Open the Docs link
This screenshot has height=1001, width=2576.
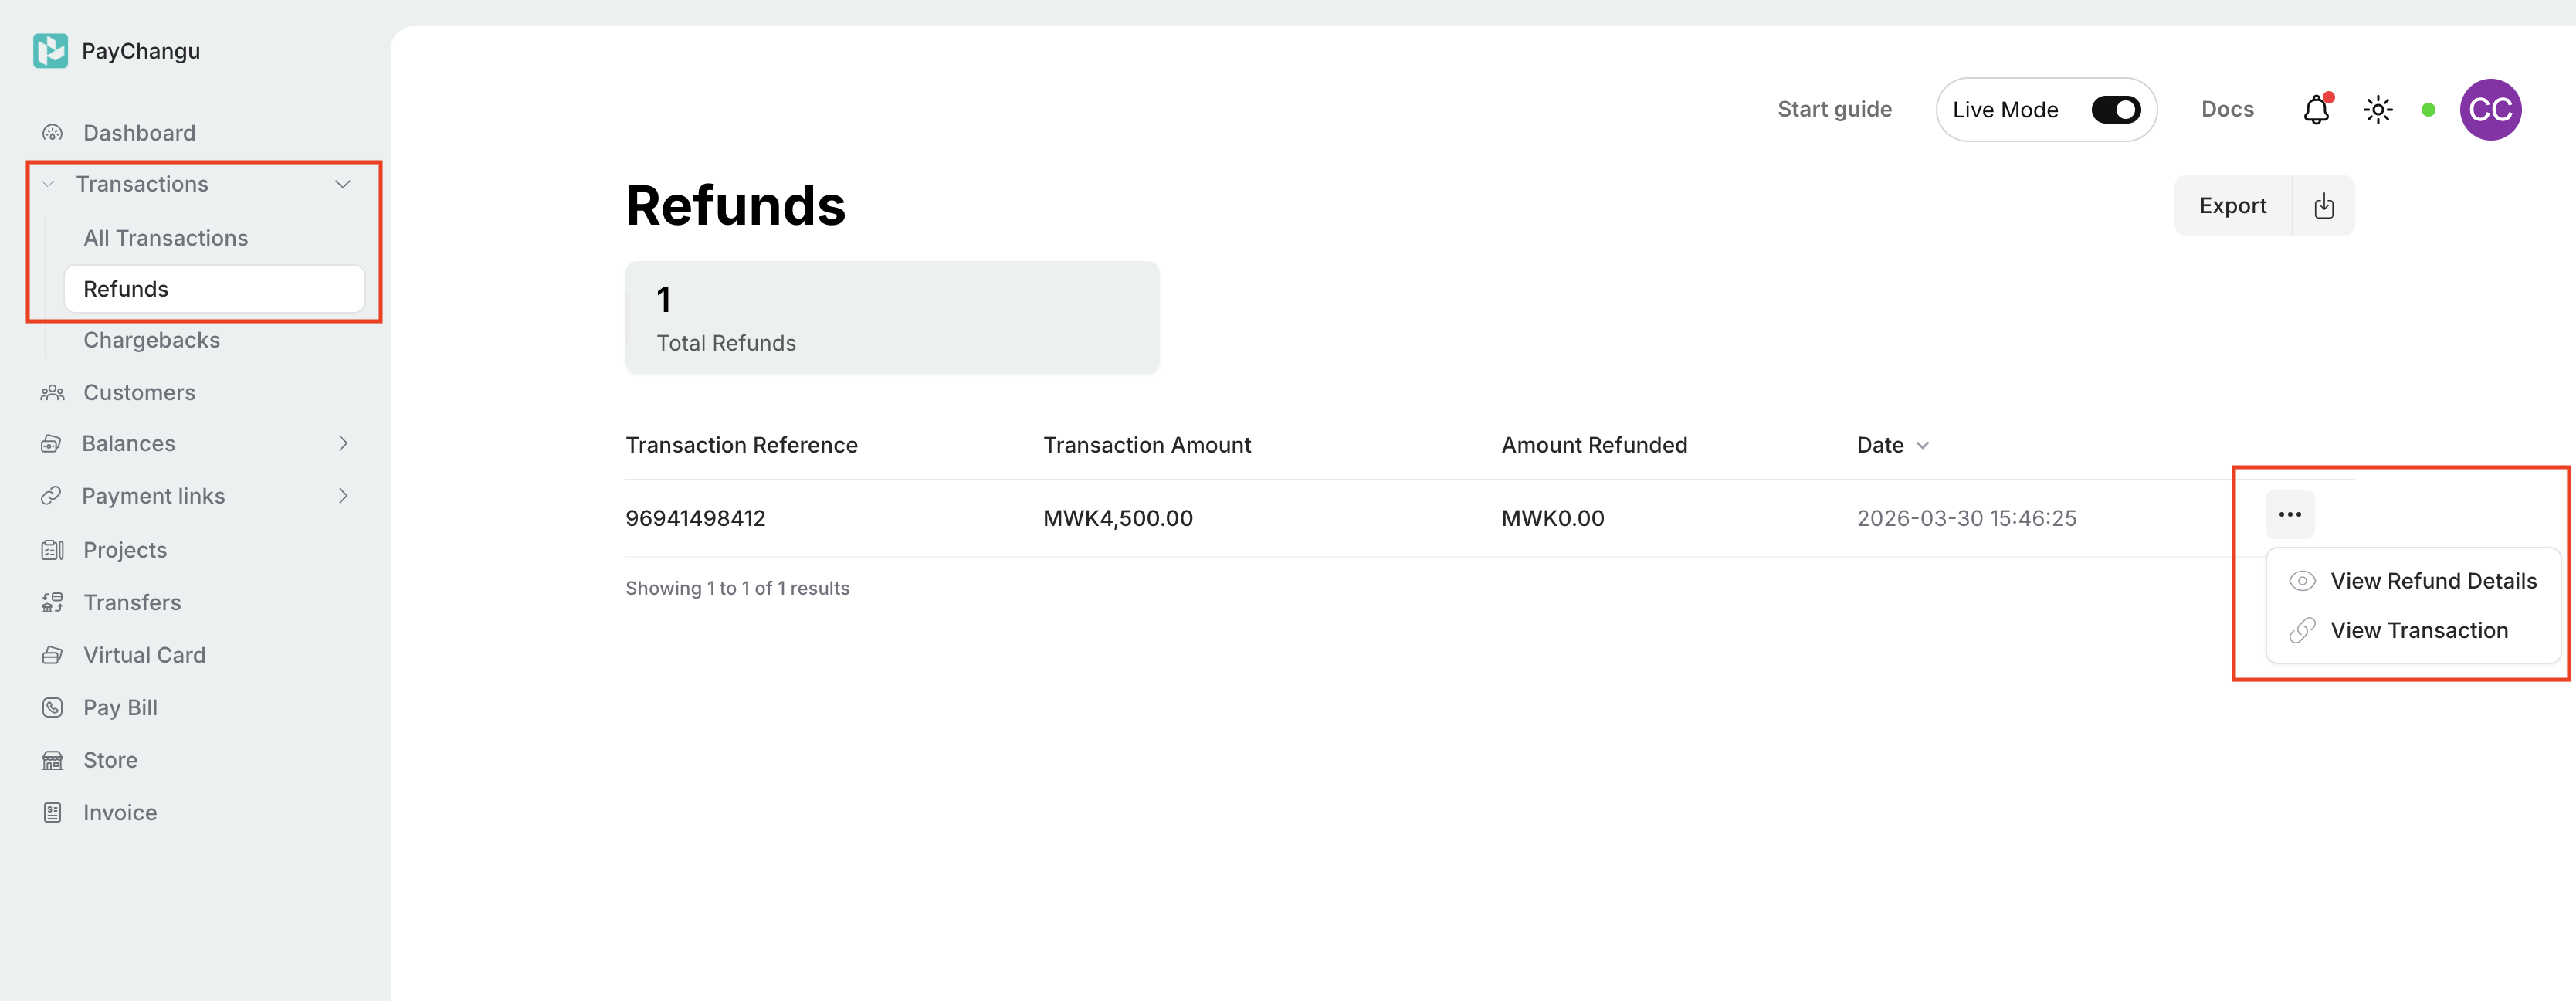(2227, 110)
